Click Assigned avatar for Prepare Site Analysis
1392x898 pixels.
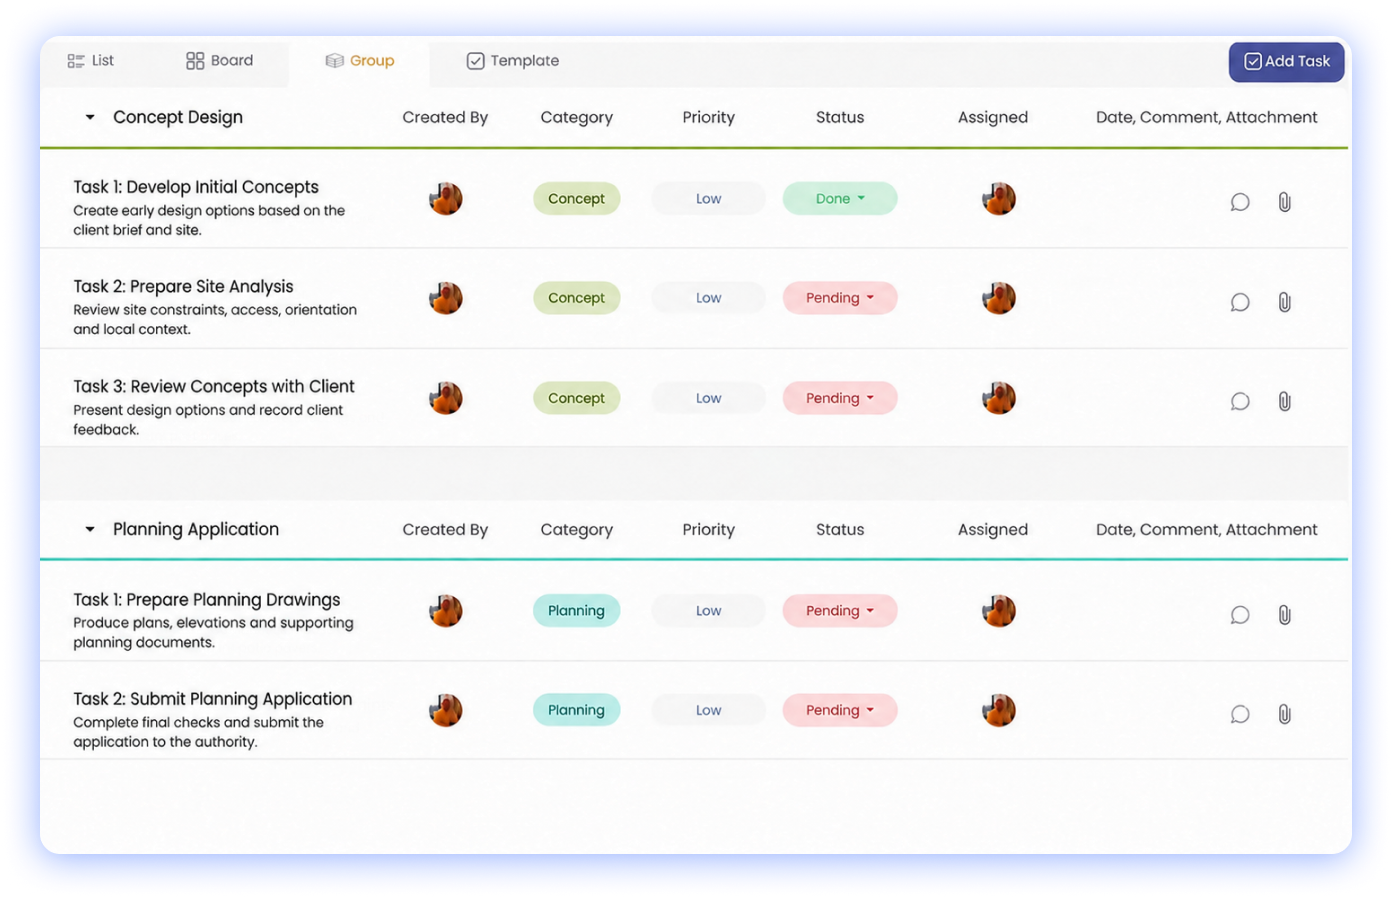point(999,298)
